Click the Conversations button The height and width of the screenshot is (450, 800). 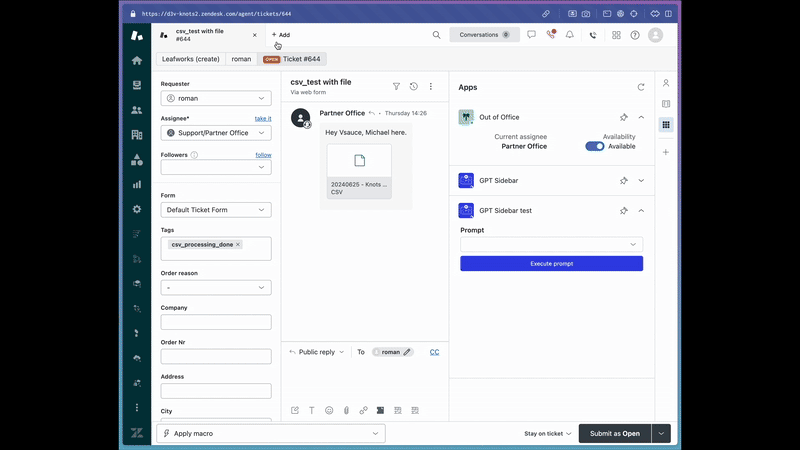[x=484, y=35]
